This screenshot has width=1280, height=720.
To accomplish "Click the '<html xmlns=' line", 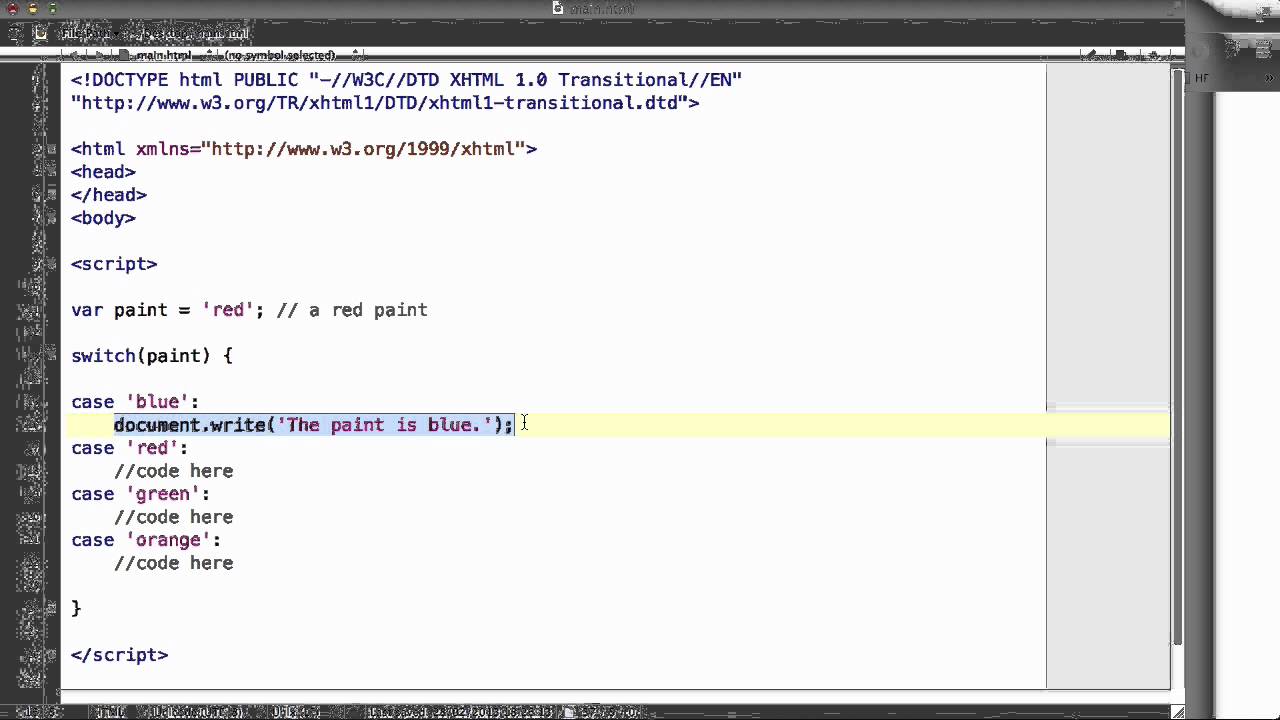I will pyautogui.click(x=304, y=149).
